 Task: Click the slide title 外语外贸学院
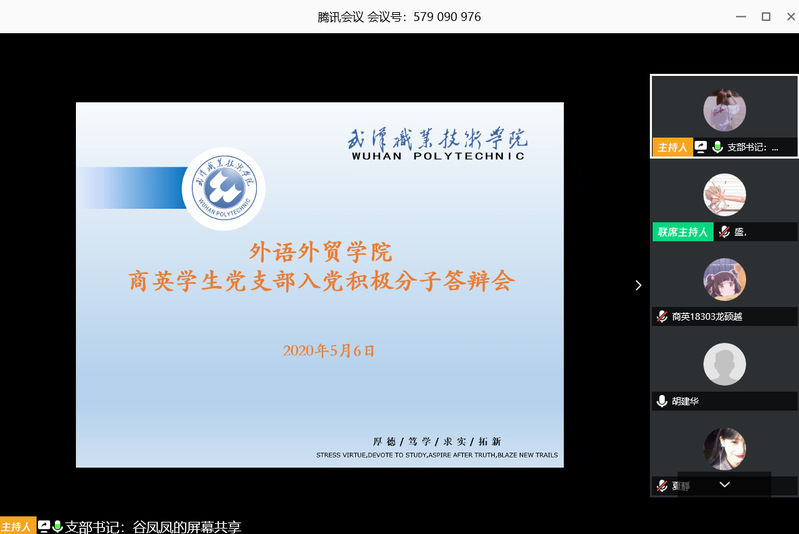tap(320, 251)
